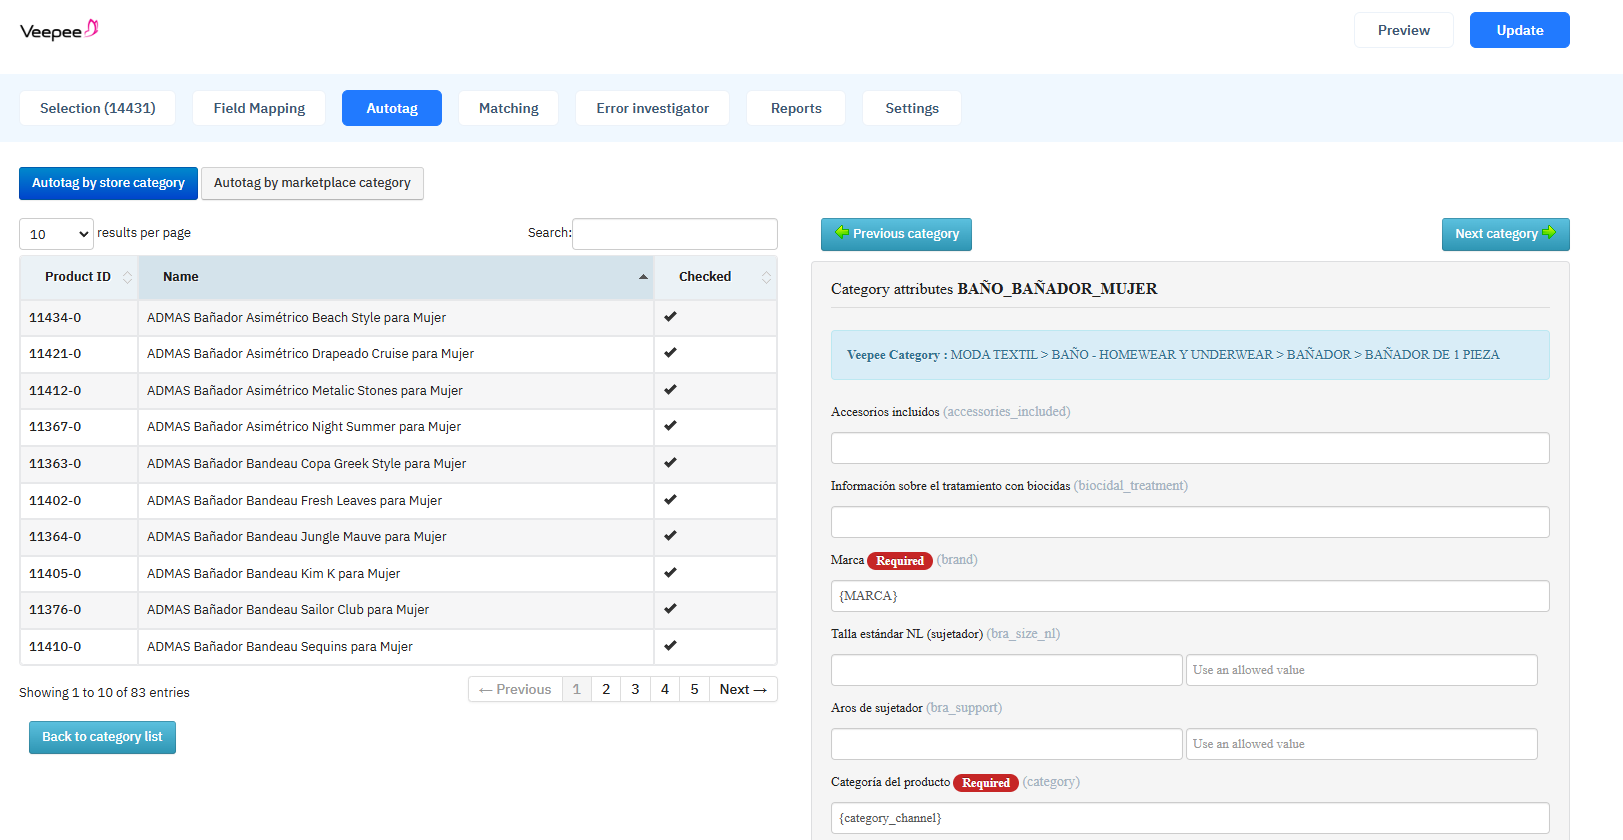Click Categoría del producto 'Required' badge
The height and width of the screenshot is (840, 1623).
(986, 783)
